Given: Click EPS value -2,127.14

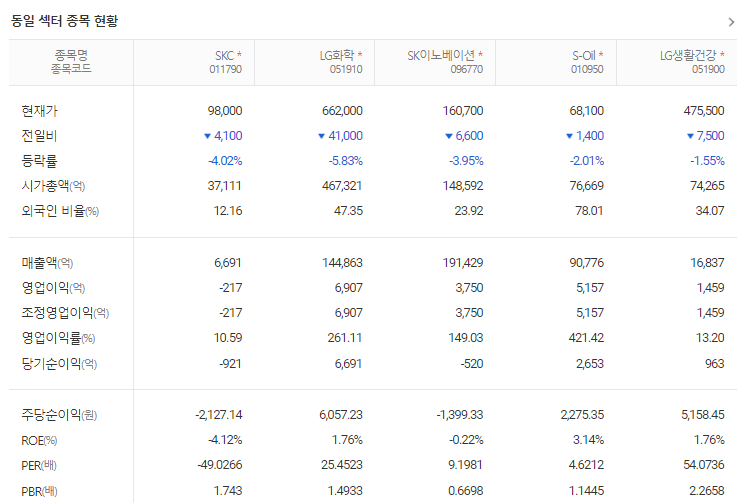Looking at the screenshot, I should pos(219,415).
